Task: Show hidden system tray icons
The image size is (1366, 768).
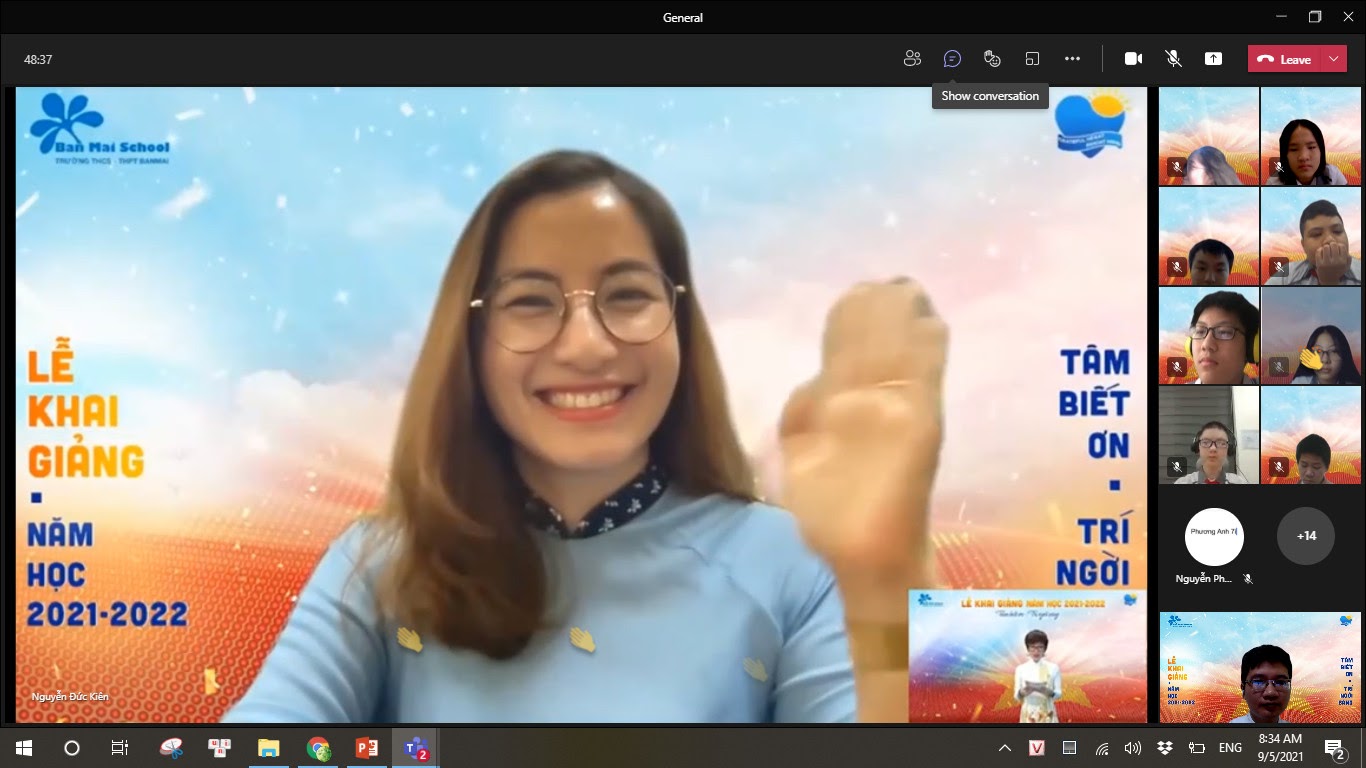Action: [x=1005, y=748]
